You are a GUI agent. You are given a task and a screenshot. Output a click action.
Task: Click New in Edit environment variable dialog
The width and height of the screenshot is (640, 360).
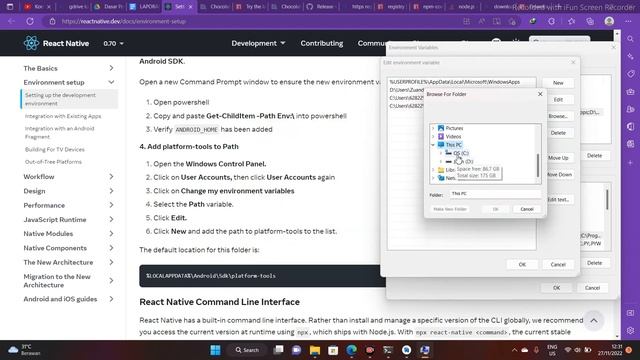coord(558,83)
